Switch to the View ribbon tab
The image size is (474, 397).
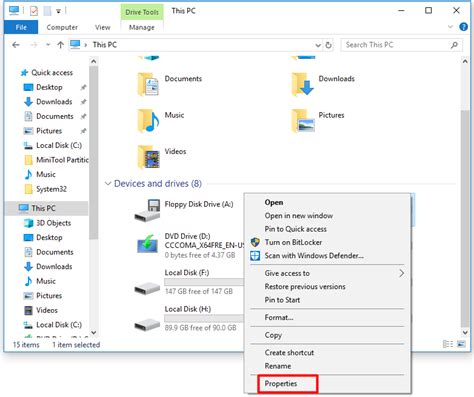102,27
